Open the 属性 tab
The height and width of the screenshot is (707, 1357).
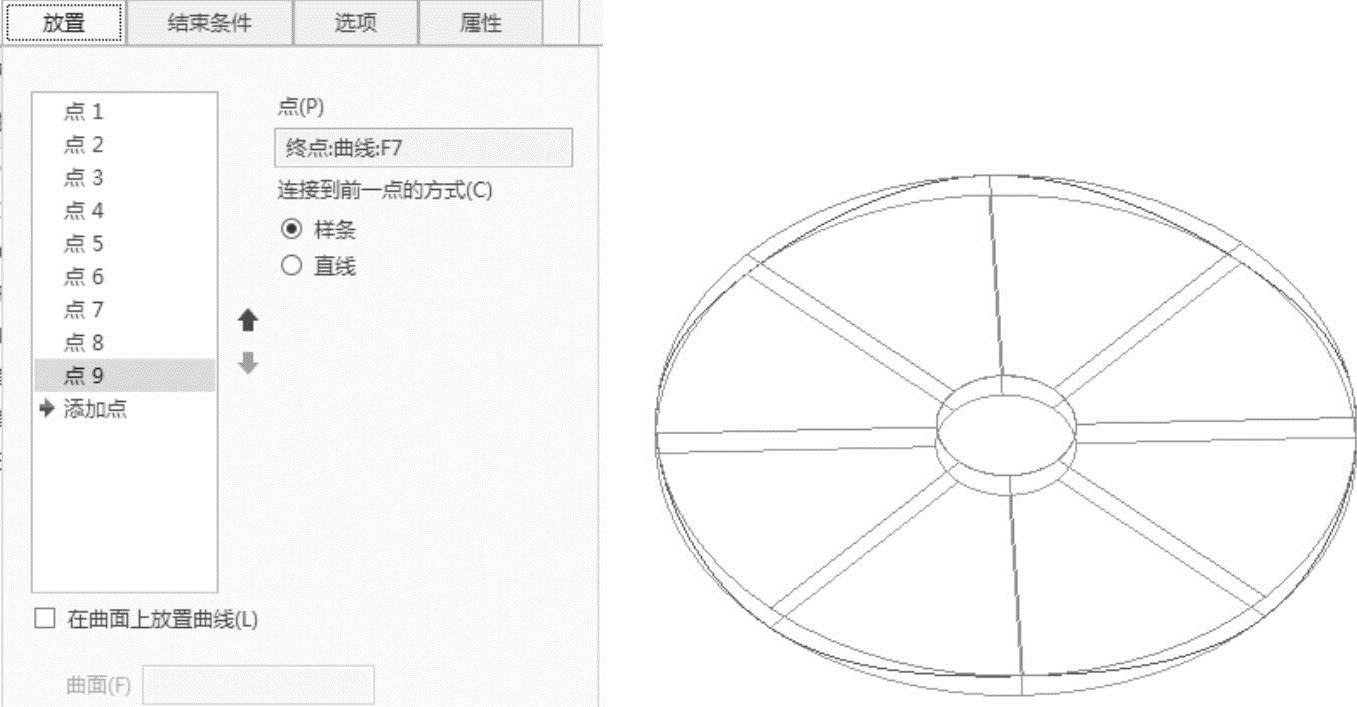click(x=481, y=23)
